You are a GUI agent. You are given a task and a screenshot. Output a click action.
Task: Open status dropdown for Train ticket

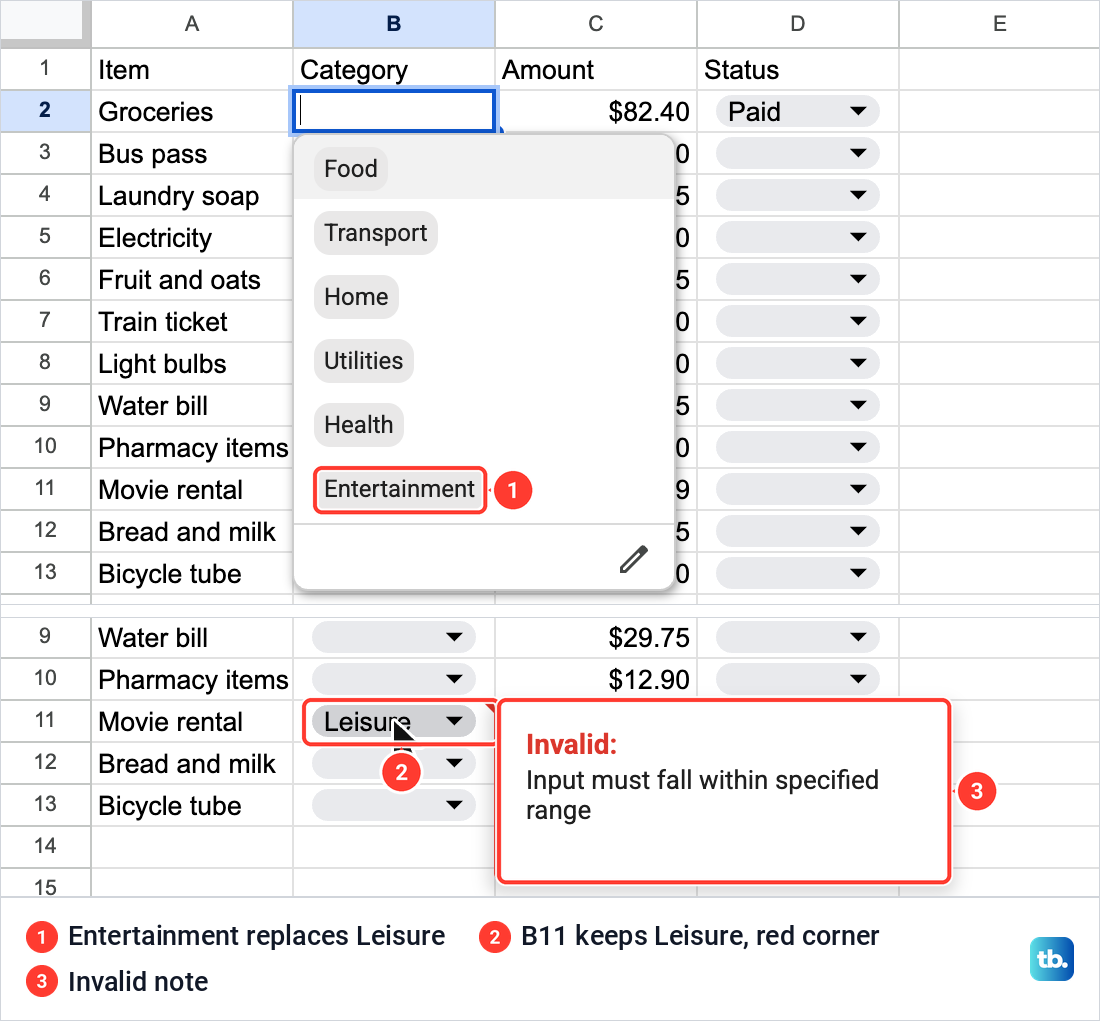point(797,321)
